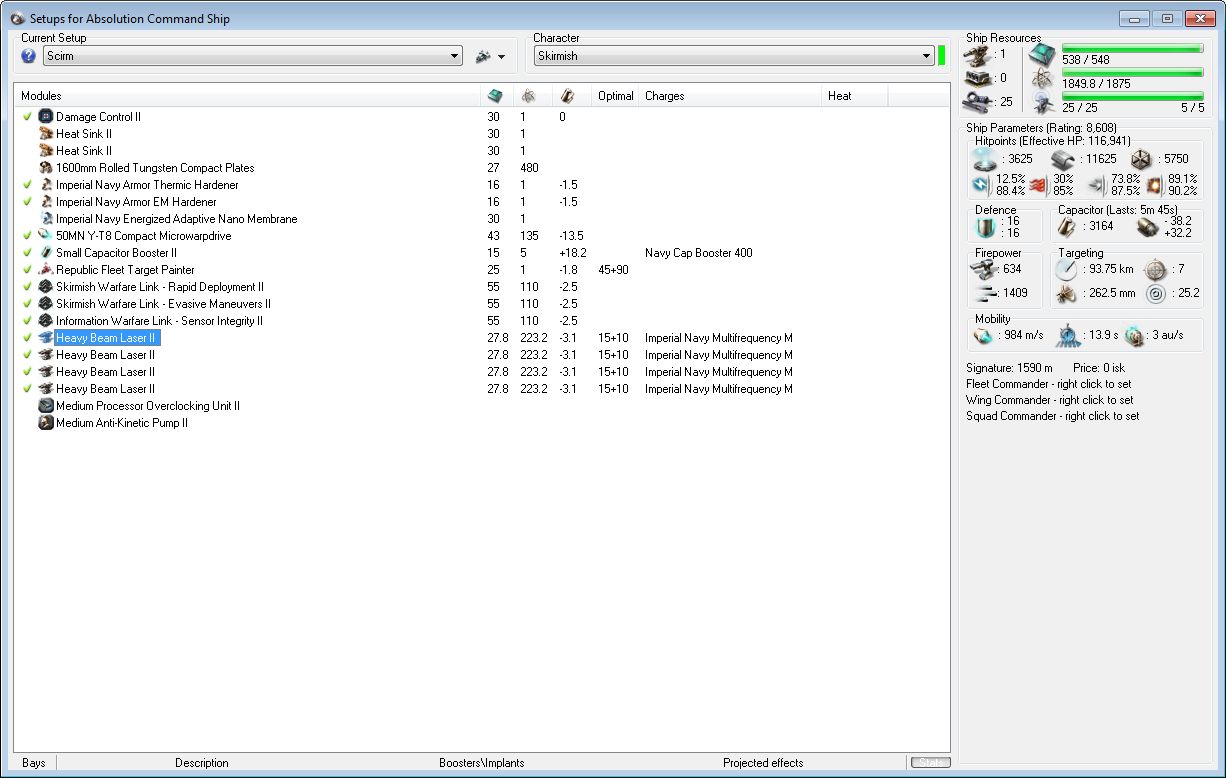The height and width of the screenshot is (778, 1226).
Task: Click the powergrid usage bar 1849.8 / 1875
Action: point(1132,72)
